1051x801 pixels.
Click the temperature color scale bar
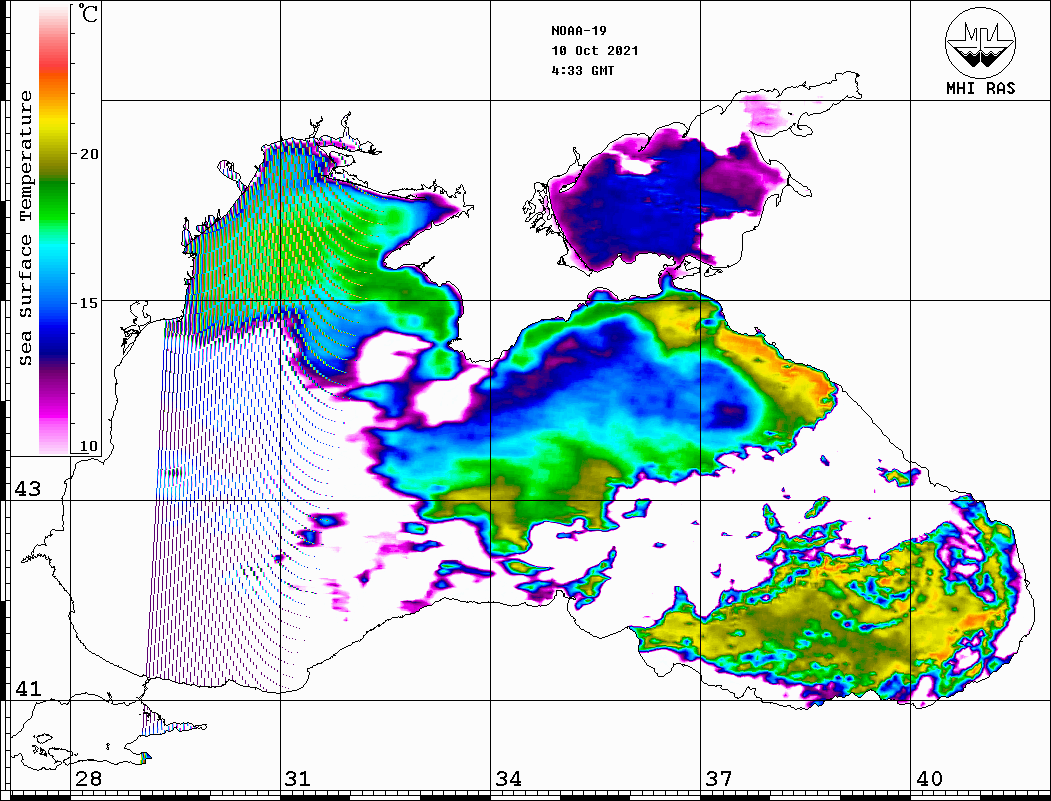pos(54,229)
